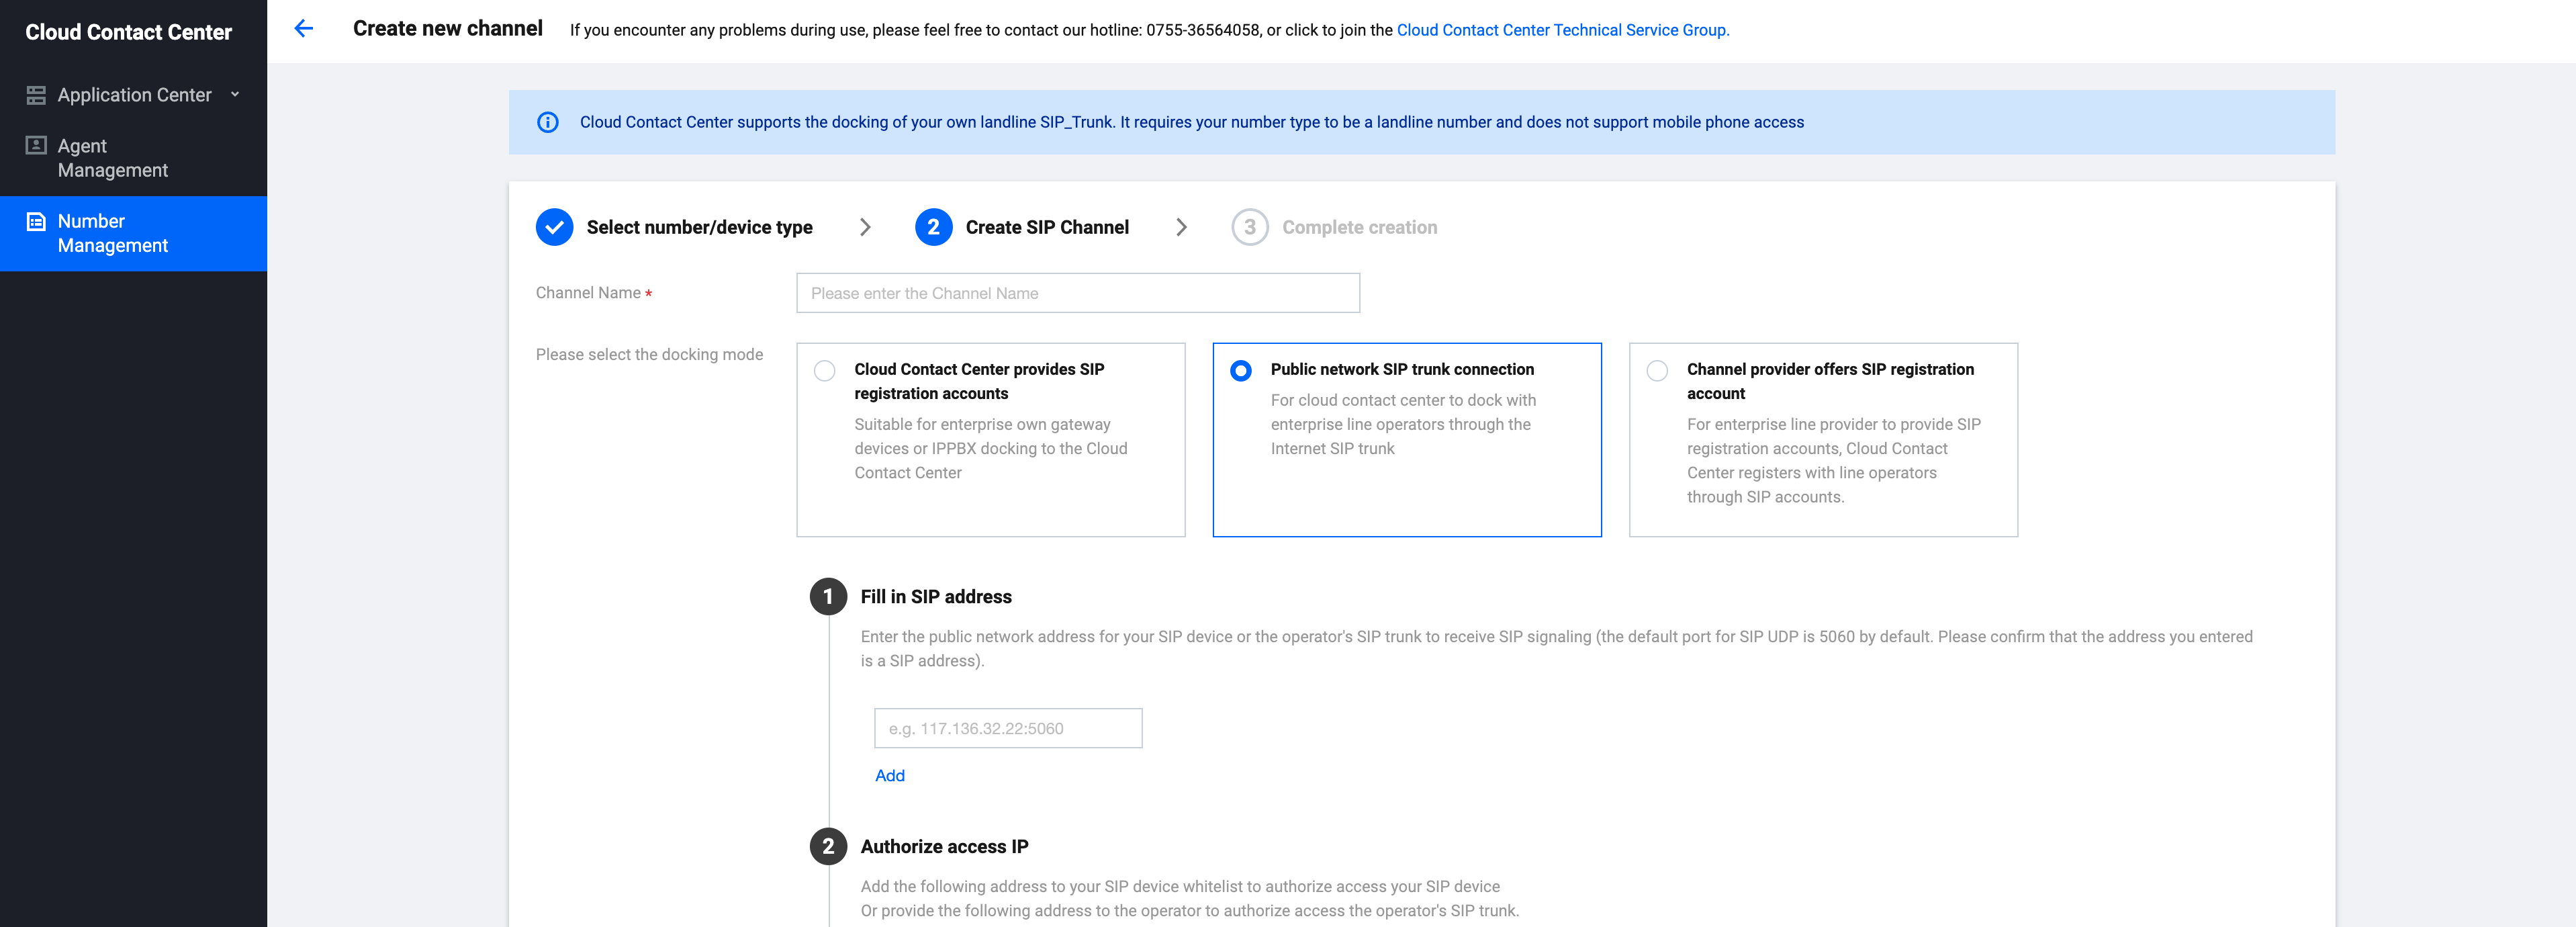Open the Cloud Contact Center Technical Service Group link
Image resolution: width=2576 pixels, height=927 pixels.
1562,29
